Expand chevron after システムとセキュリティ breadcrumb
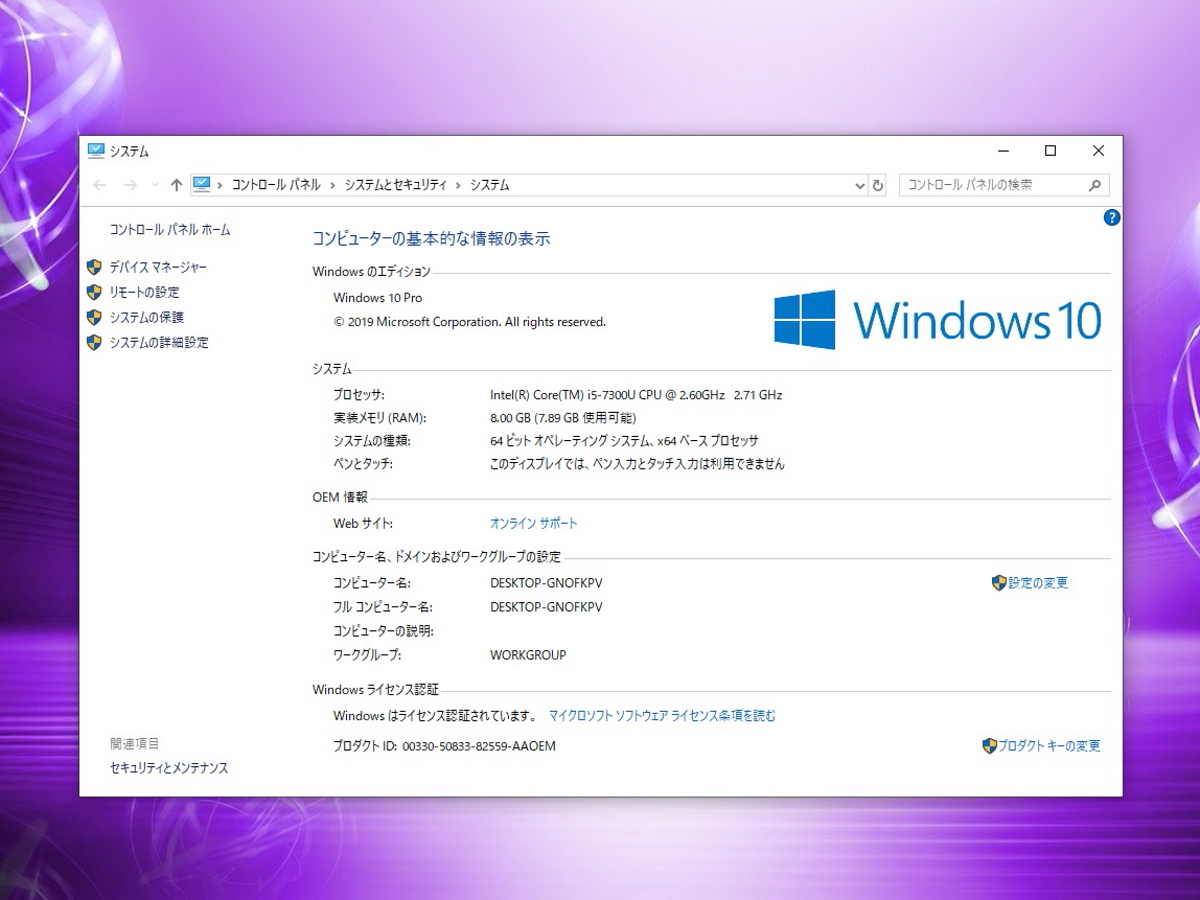This screenshot has width=1200, height=900. pyautogui.click(x=459, y=185)
